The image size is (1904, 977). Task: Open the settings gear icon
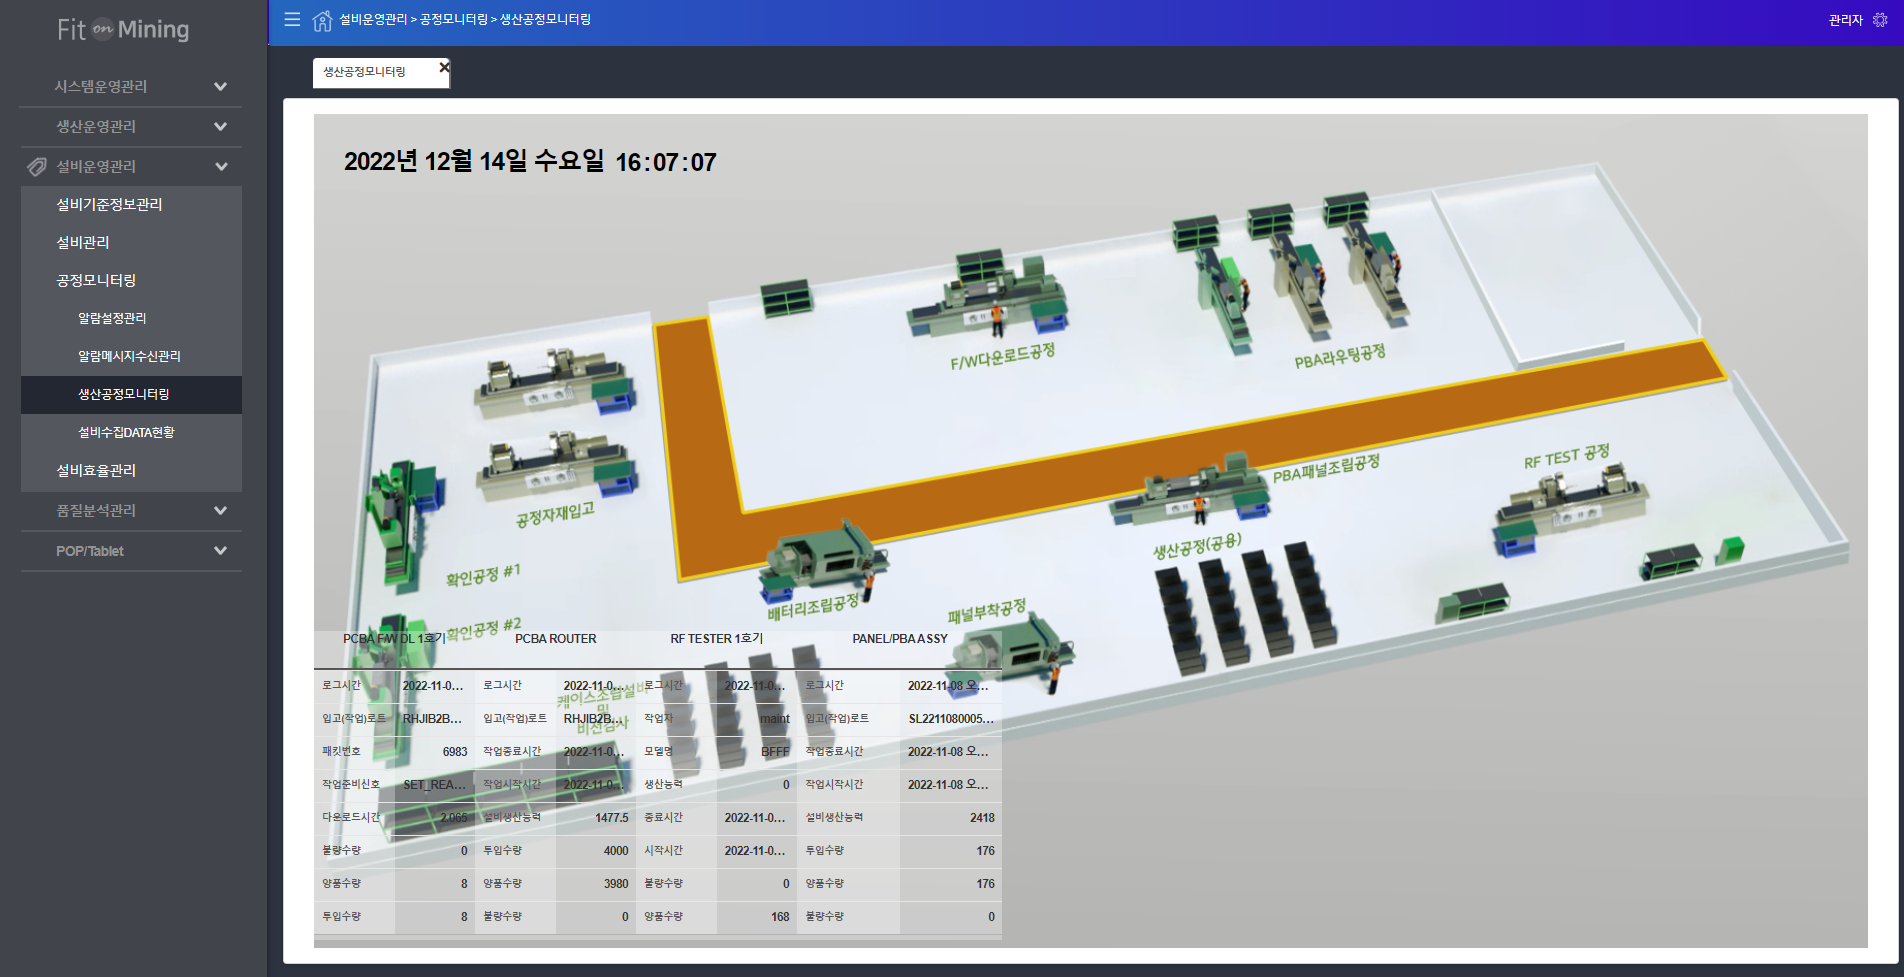[1880, 20]
